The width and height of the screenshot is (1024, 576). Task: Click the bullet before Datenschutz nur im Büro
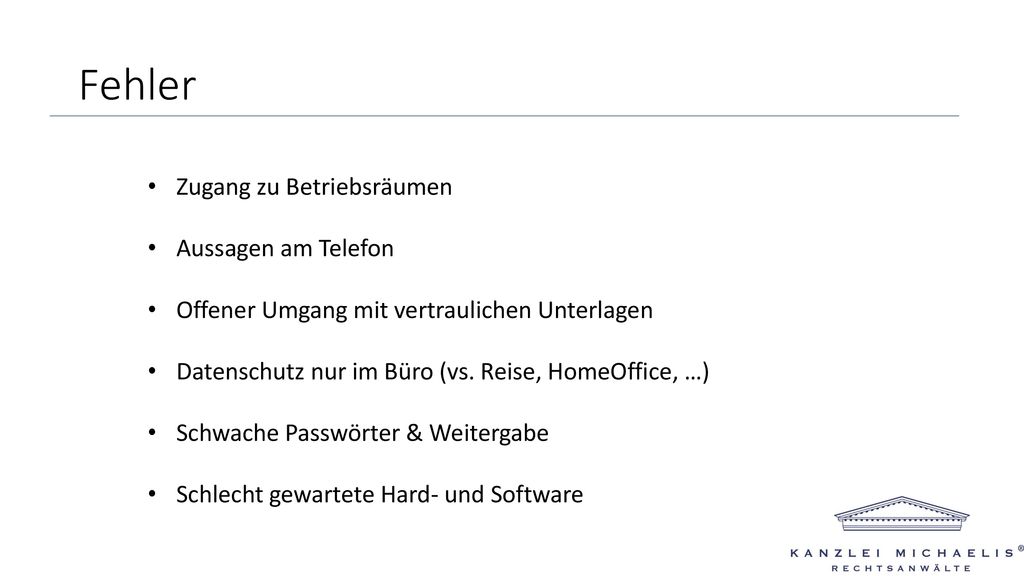coord(152,371)
